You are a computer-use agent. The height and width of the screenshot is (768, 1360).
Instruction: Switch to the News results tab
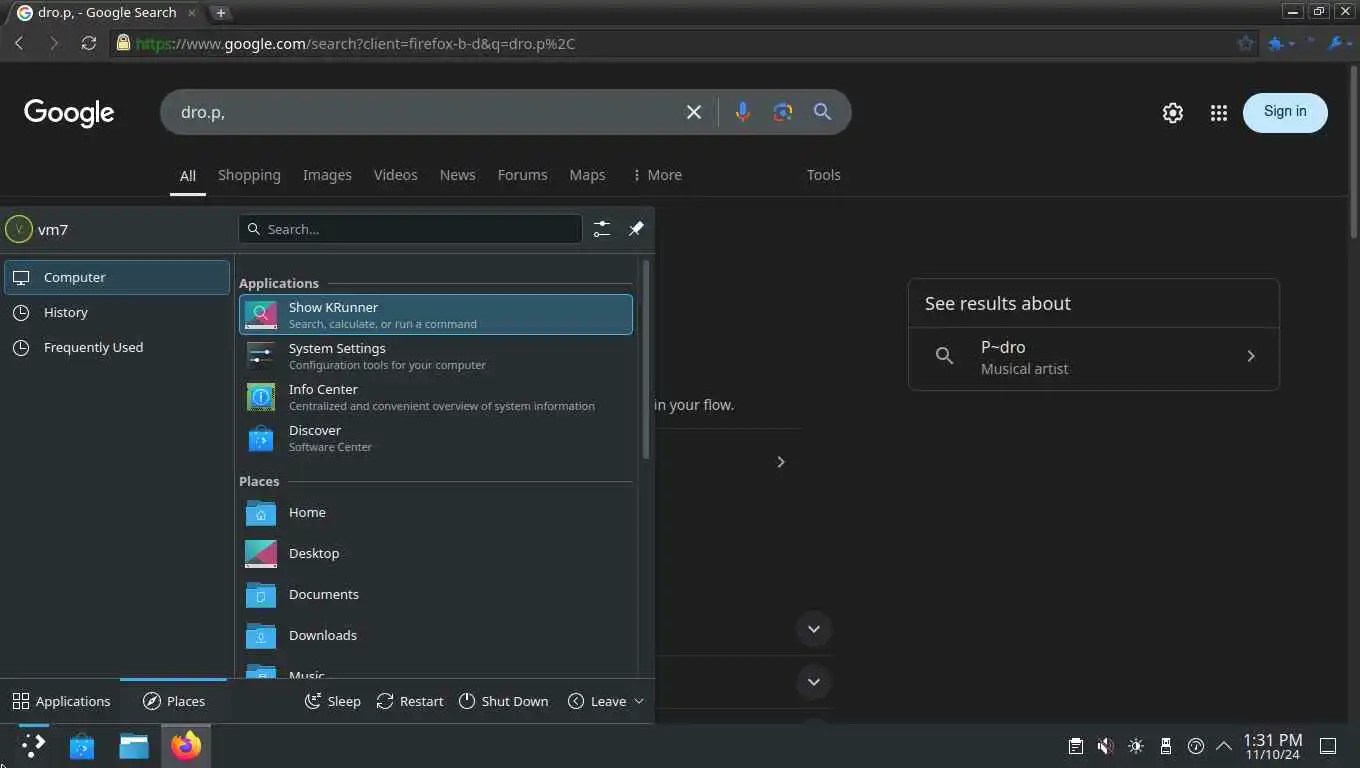(x=457, y=175)
